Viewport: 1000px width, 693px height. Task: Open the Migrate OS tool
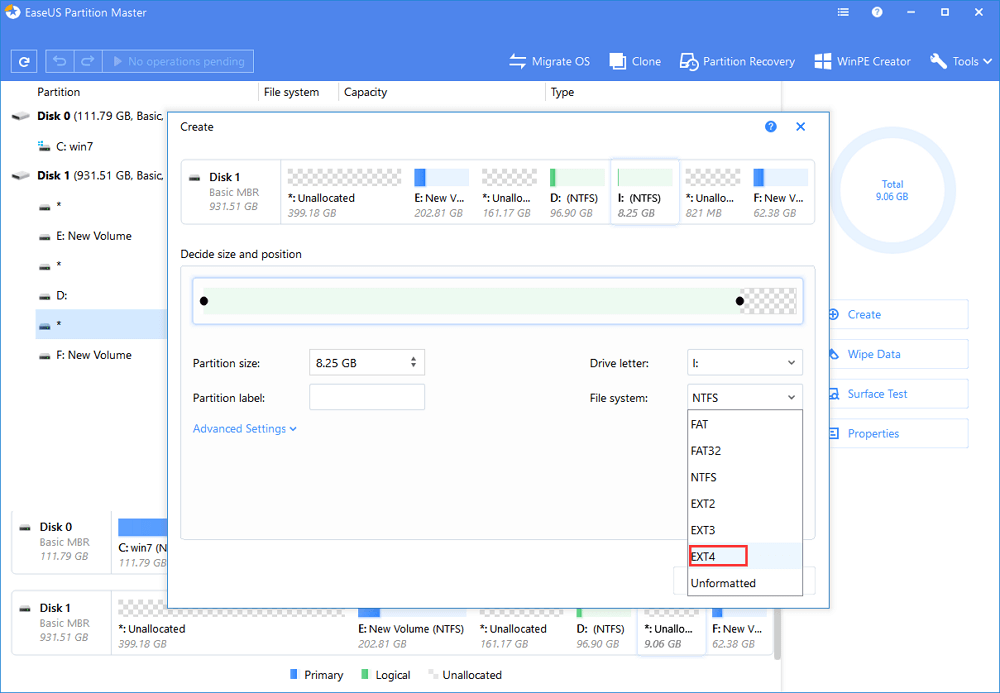pyautogui.click(x=549, y=62)
